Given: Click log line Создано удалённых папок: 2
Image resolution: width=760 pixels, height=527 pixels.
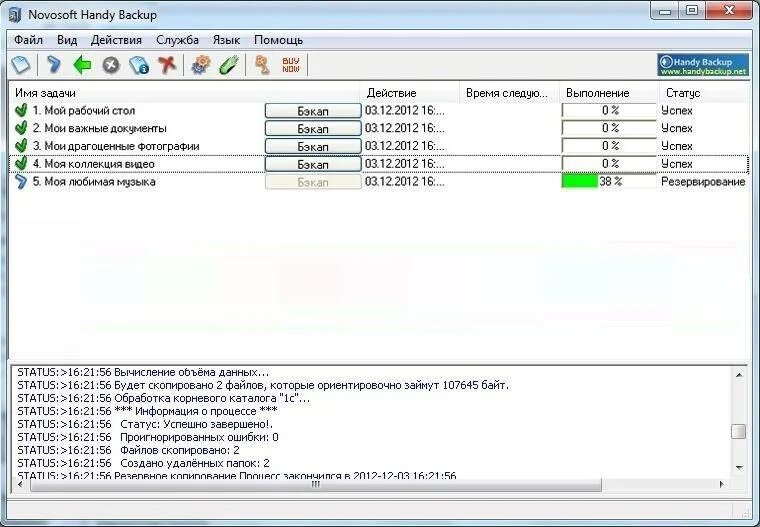Looking at the screenshot, I should [143, 463].
